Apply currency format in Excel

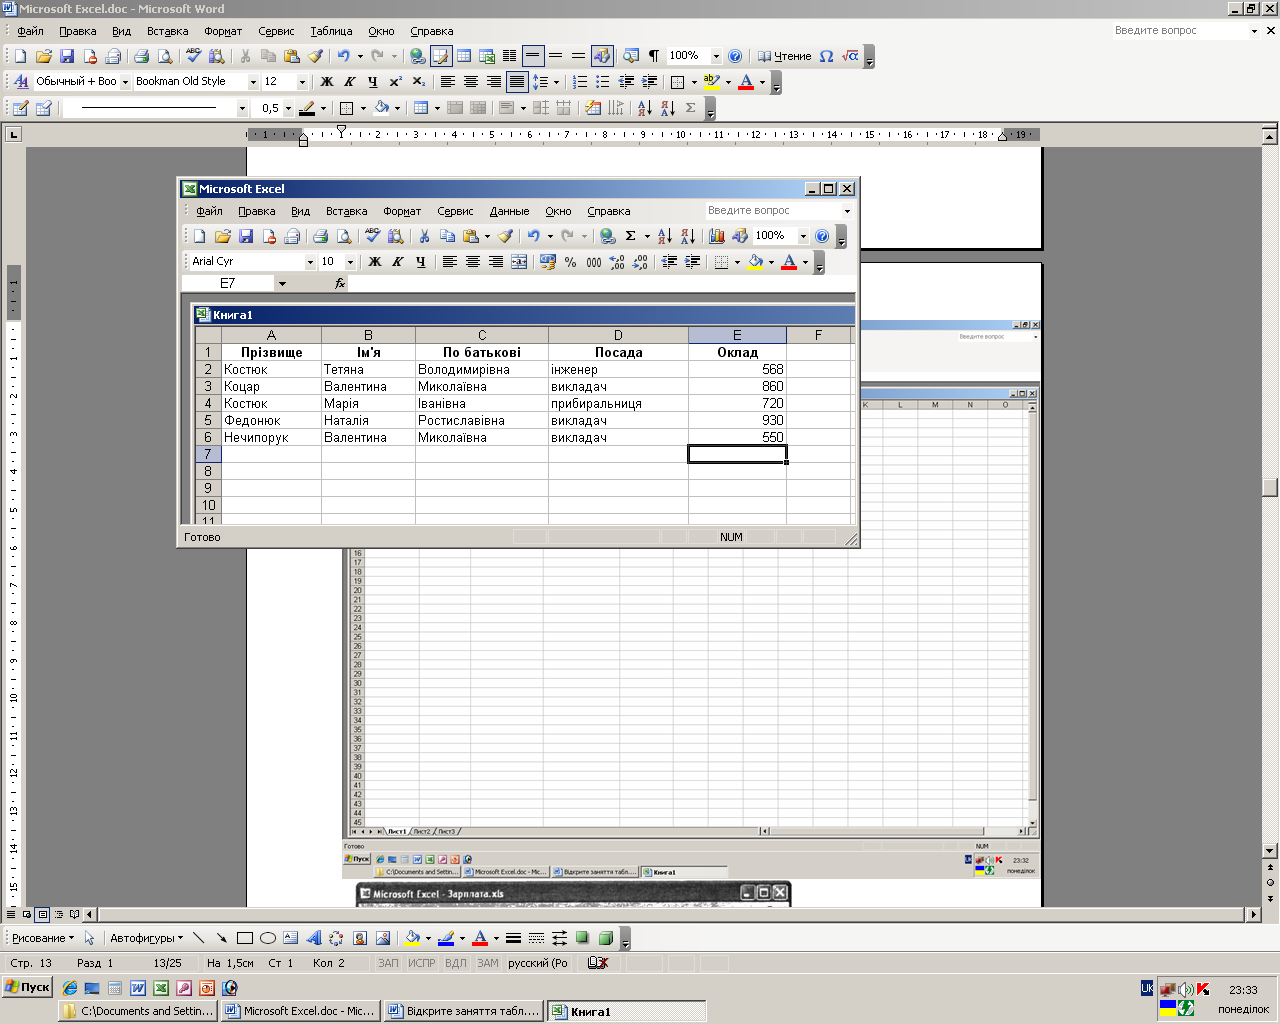coord(547,262)
